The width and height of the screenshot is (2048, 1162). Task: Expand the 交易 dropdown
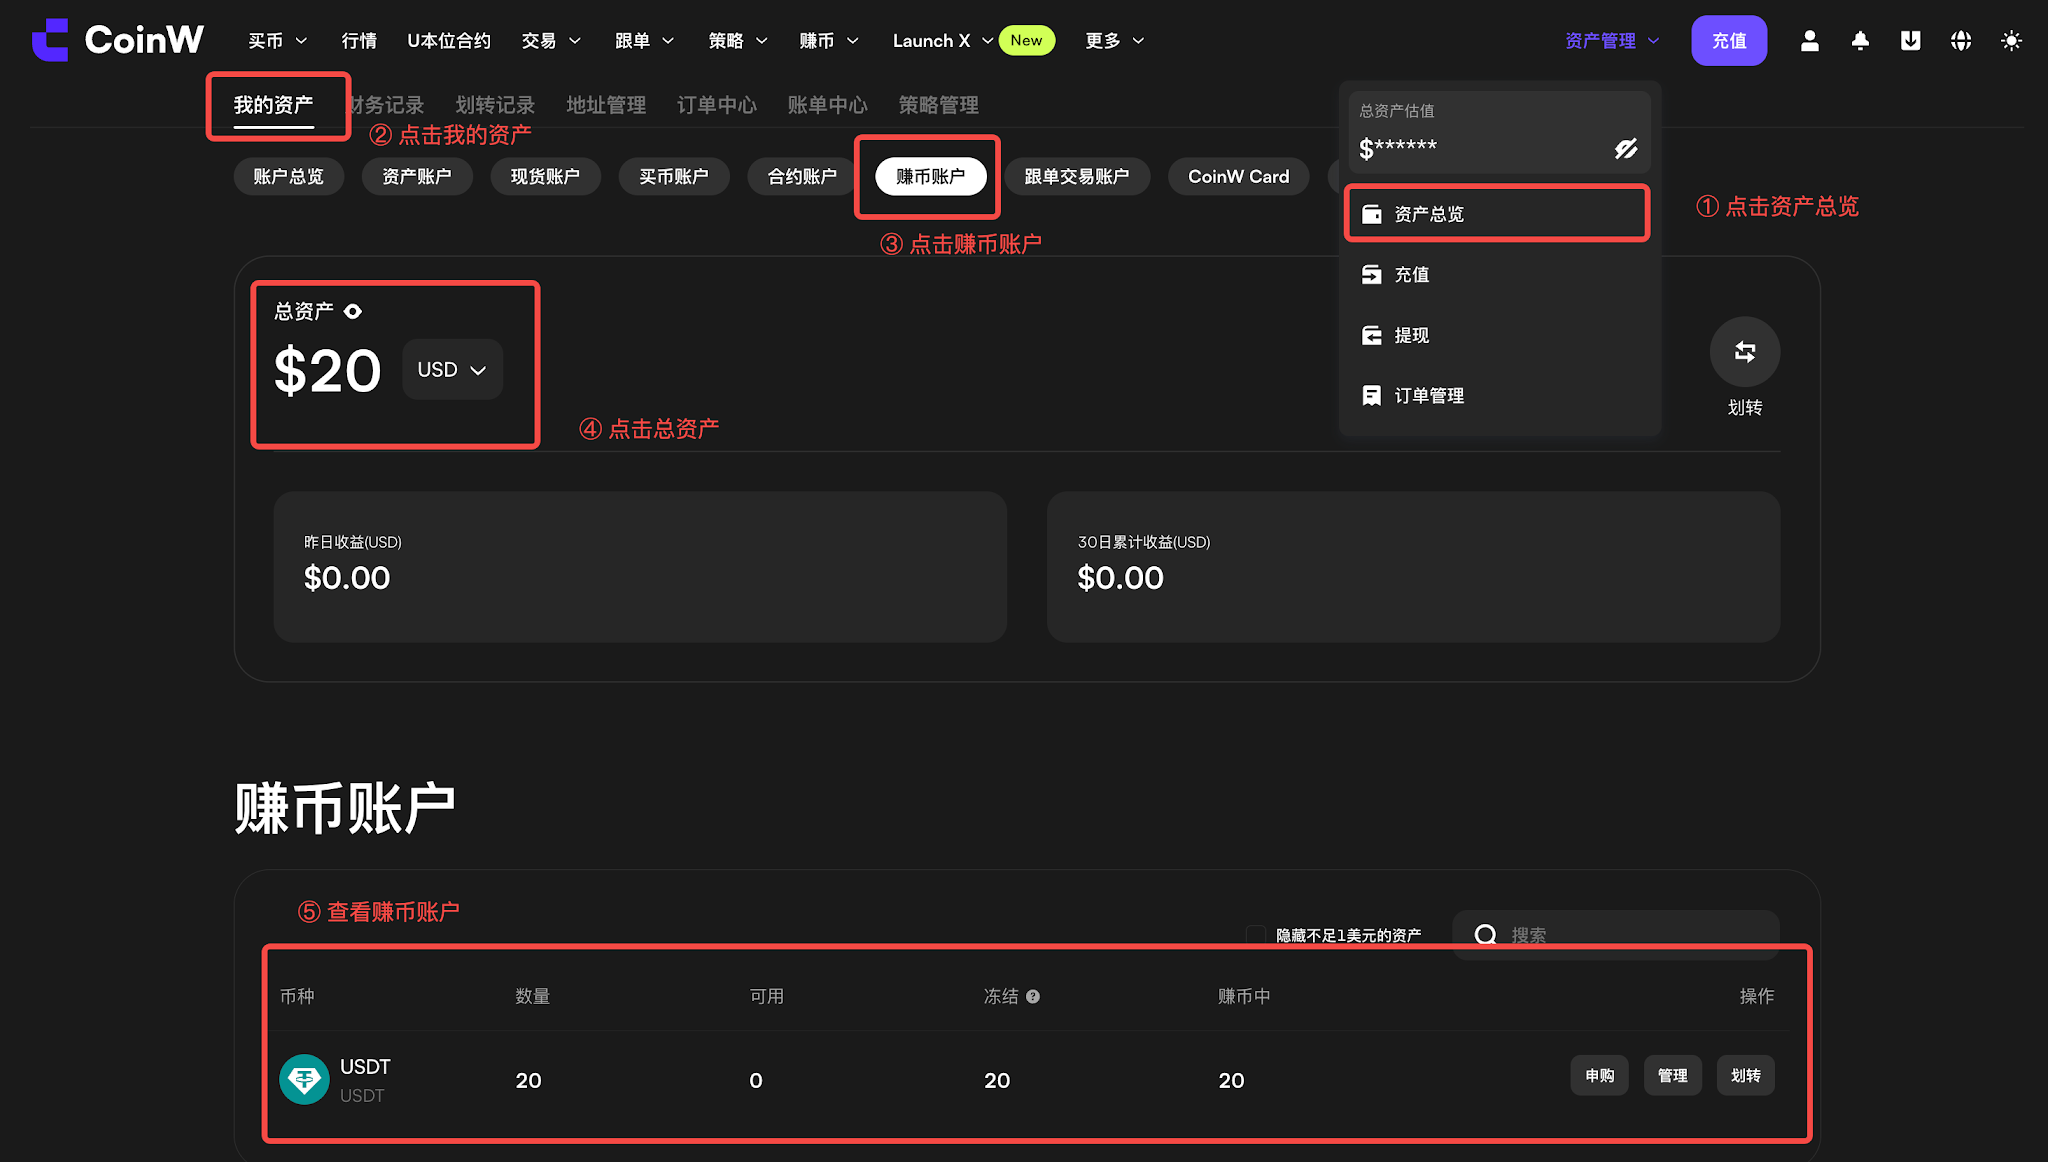pyautogui.click(x=551, y=41)
